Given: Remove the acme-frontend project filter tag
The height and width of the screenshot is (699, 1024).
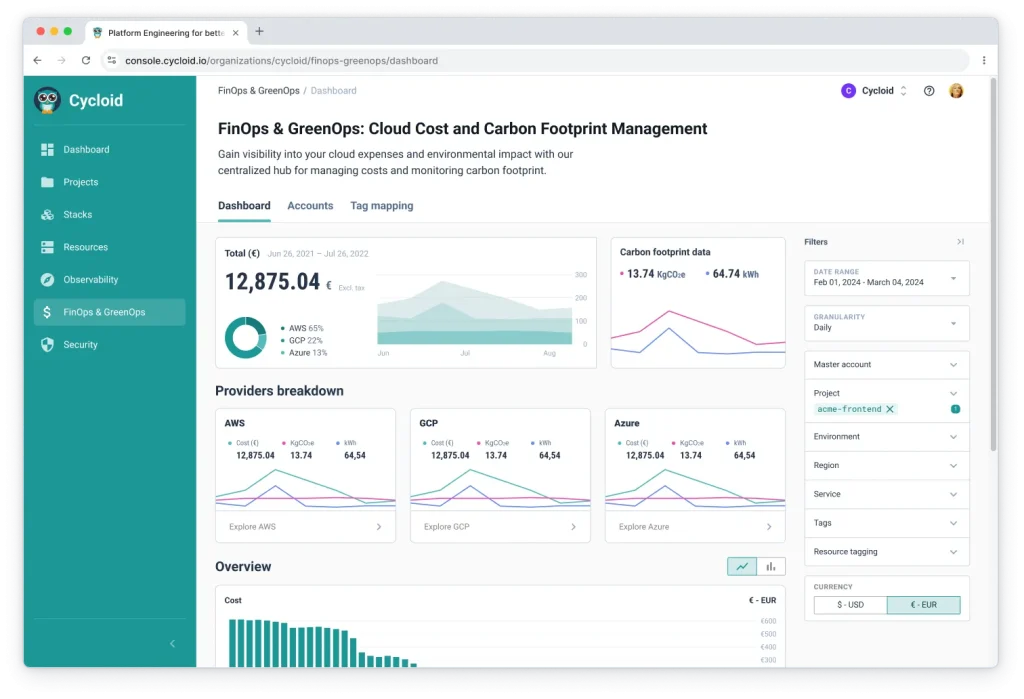Looking at the screenshot, I should pyautogui.click(x=890, y=409).
